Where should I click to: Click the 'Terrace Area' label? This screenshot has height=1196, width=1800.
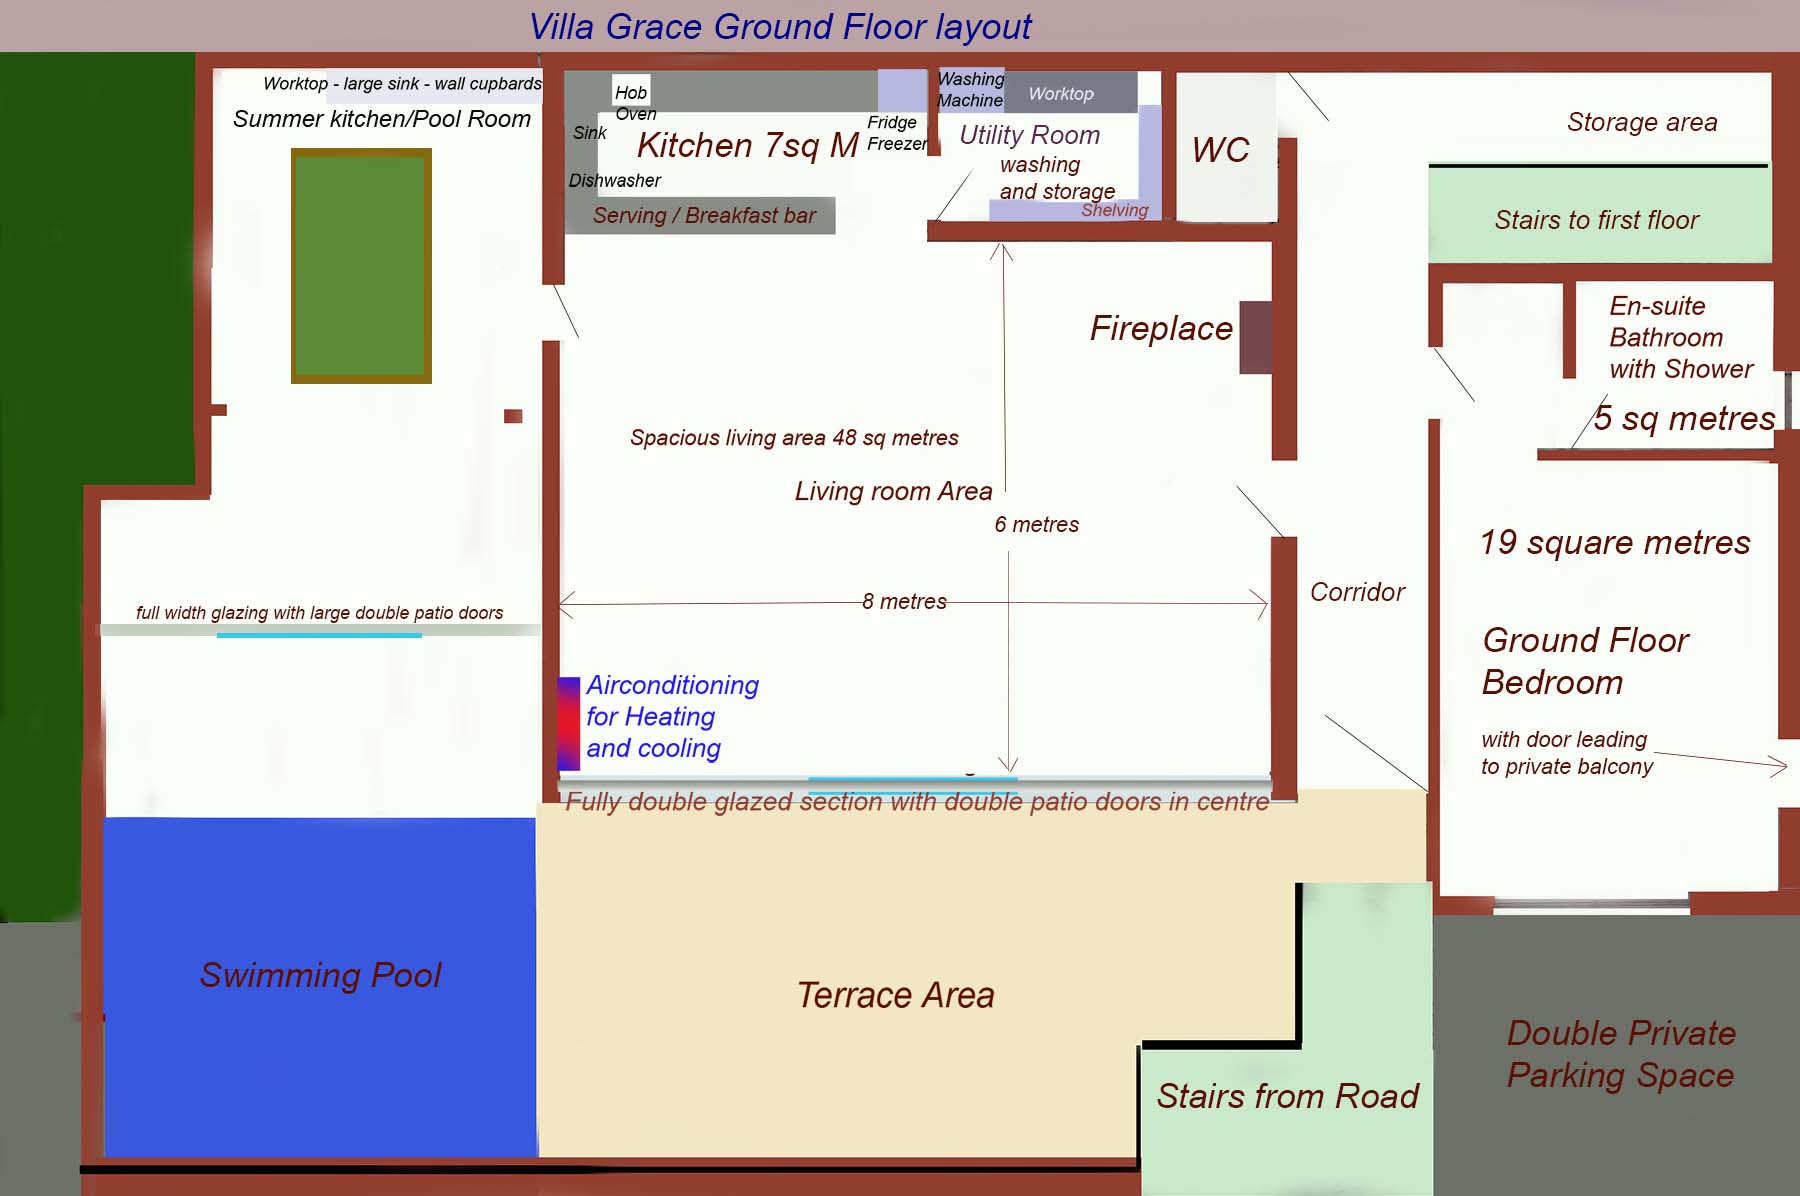coord(895,995)
